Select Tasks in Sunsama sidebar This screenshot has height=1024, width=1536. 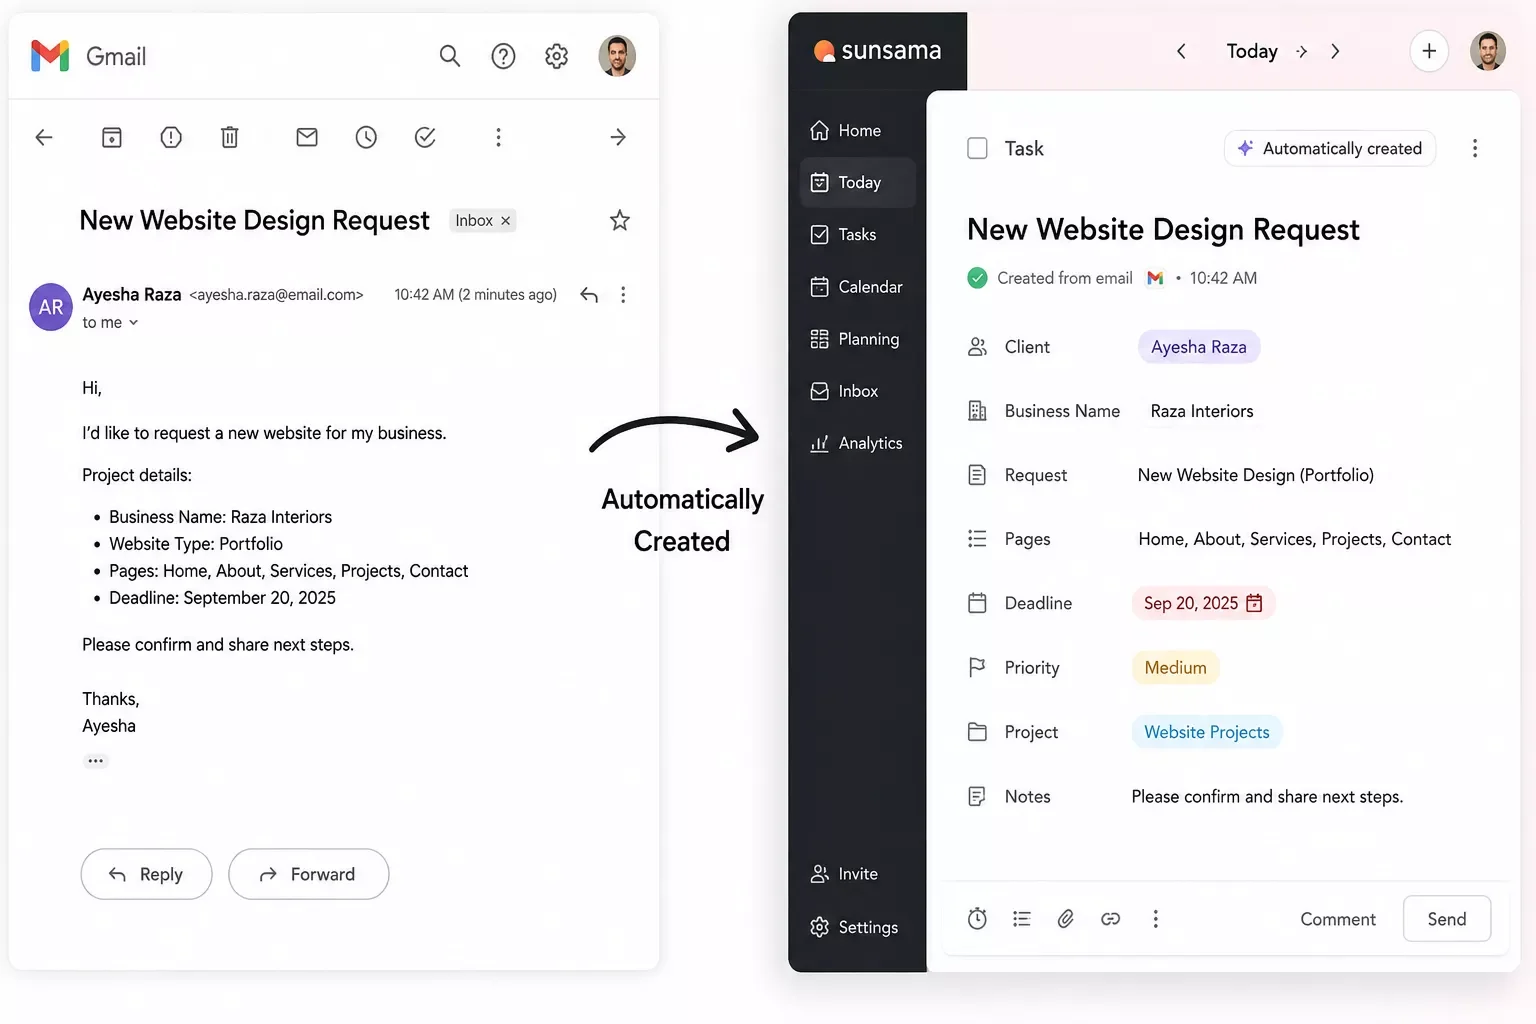click(x=858, y=235)
